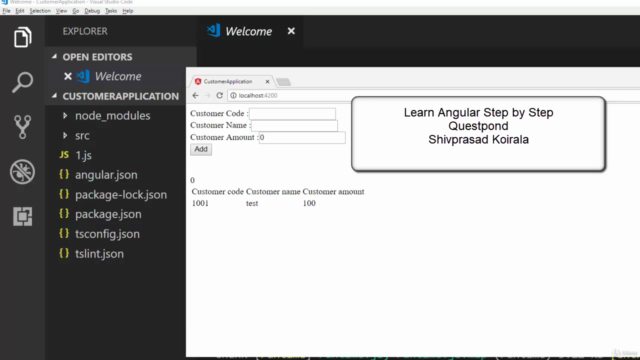Image resolution: width=640 pixels, height=360 pixels.
Task: Open the File menu
Action: click(x=6, y=11)
